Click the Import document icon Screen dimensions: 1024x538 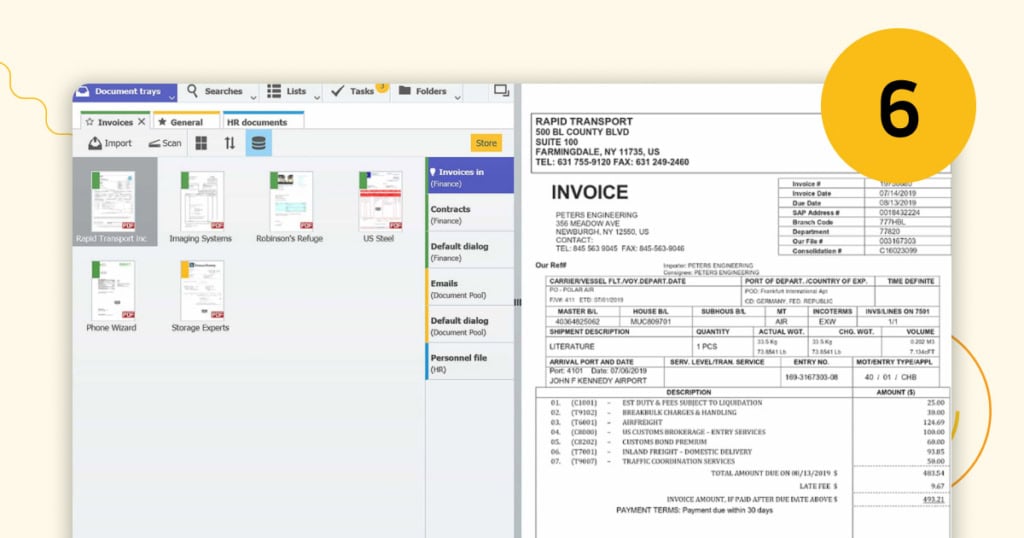coord(96,143)
